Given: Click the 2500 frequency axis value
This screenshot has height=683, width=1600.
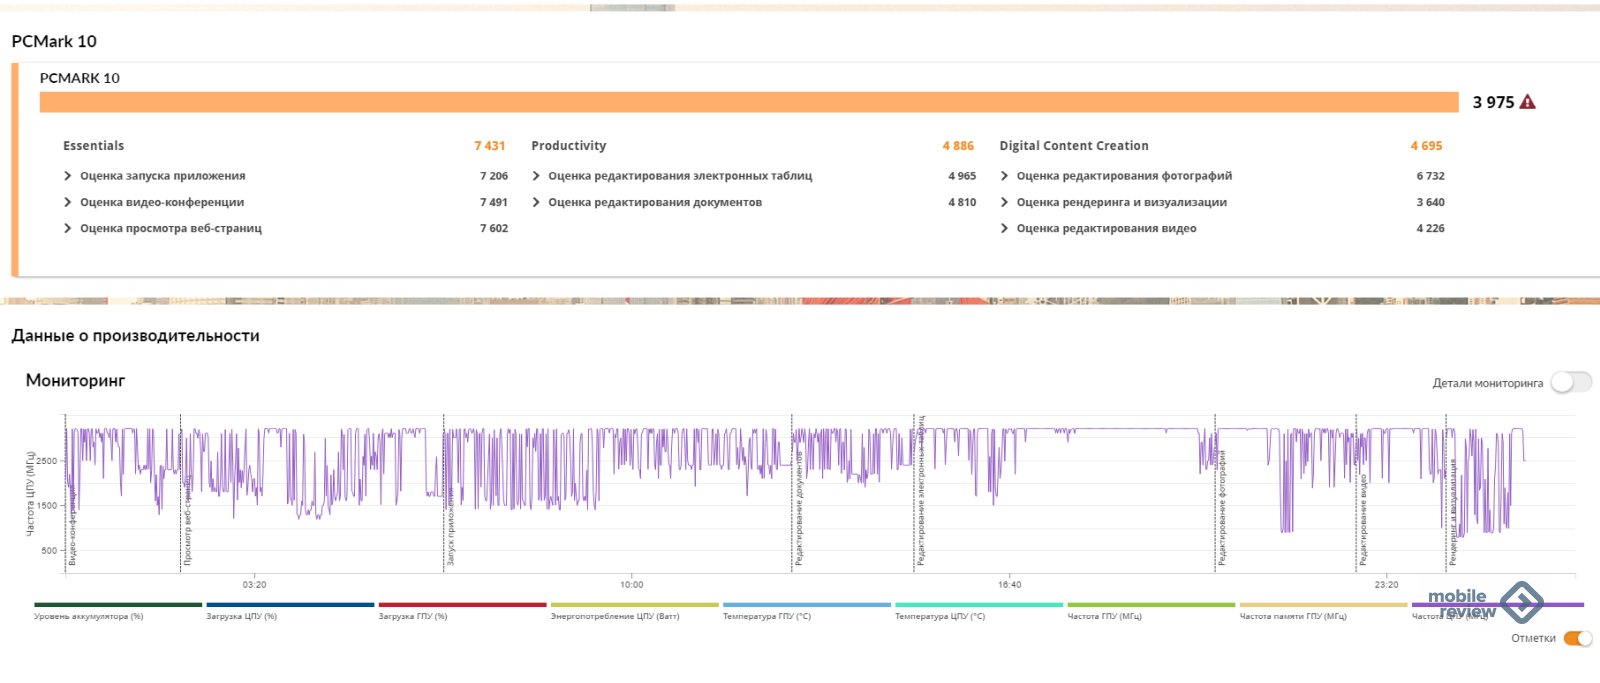Looking at the screenshot, I should (x=48, y=461).
